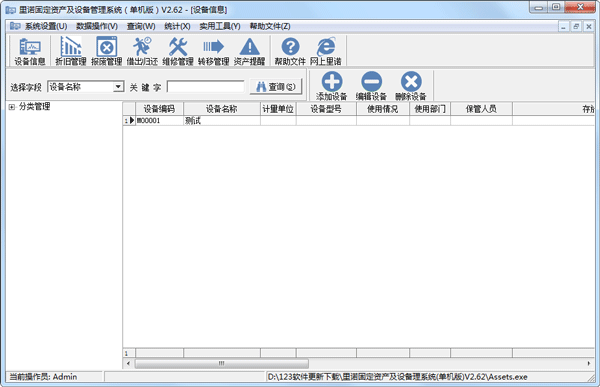
Task: Minimize the inner 设备信息 child window
Action: click(x=563, y=26)
